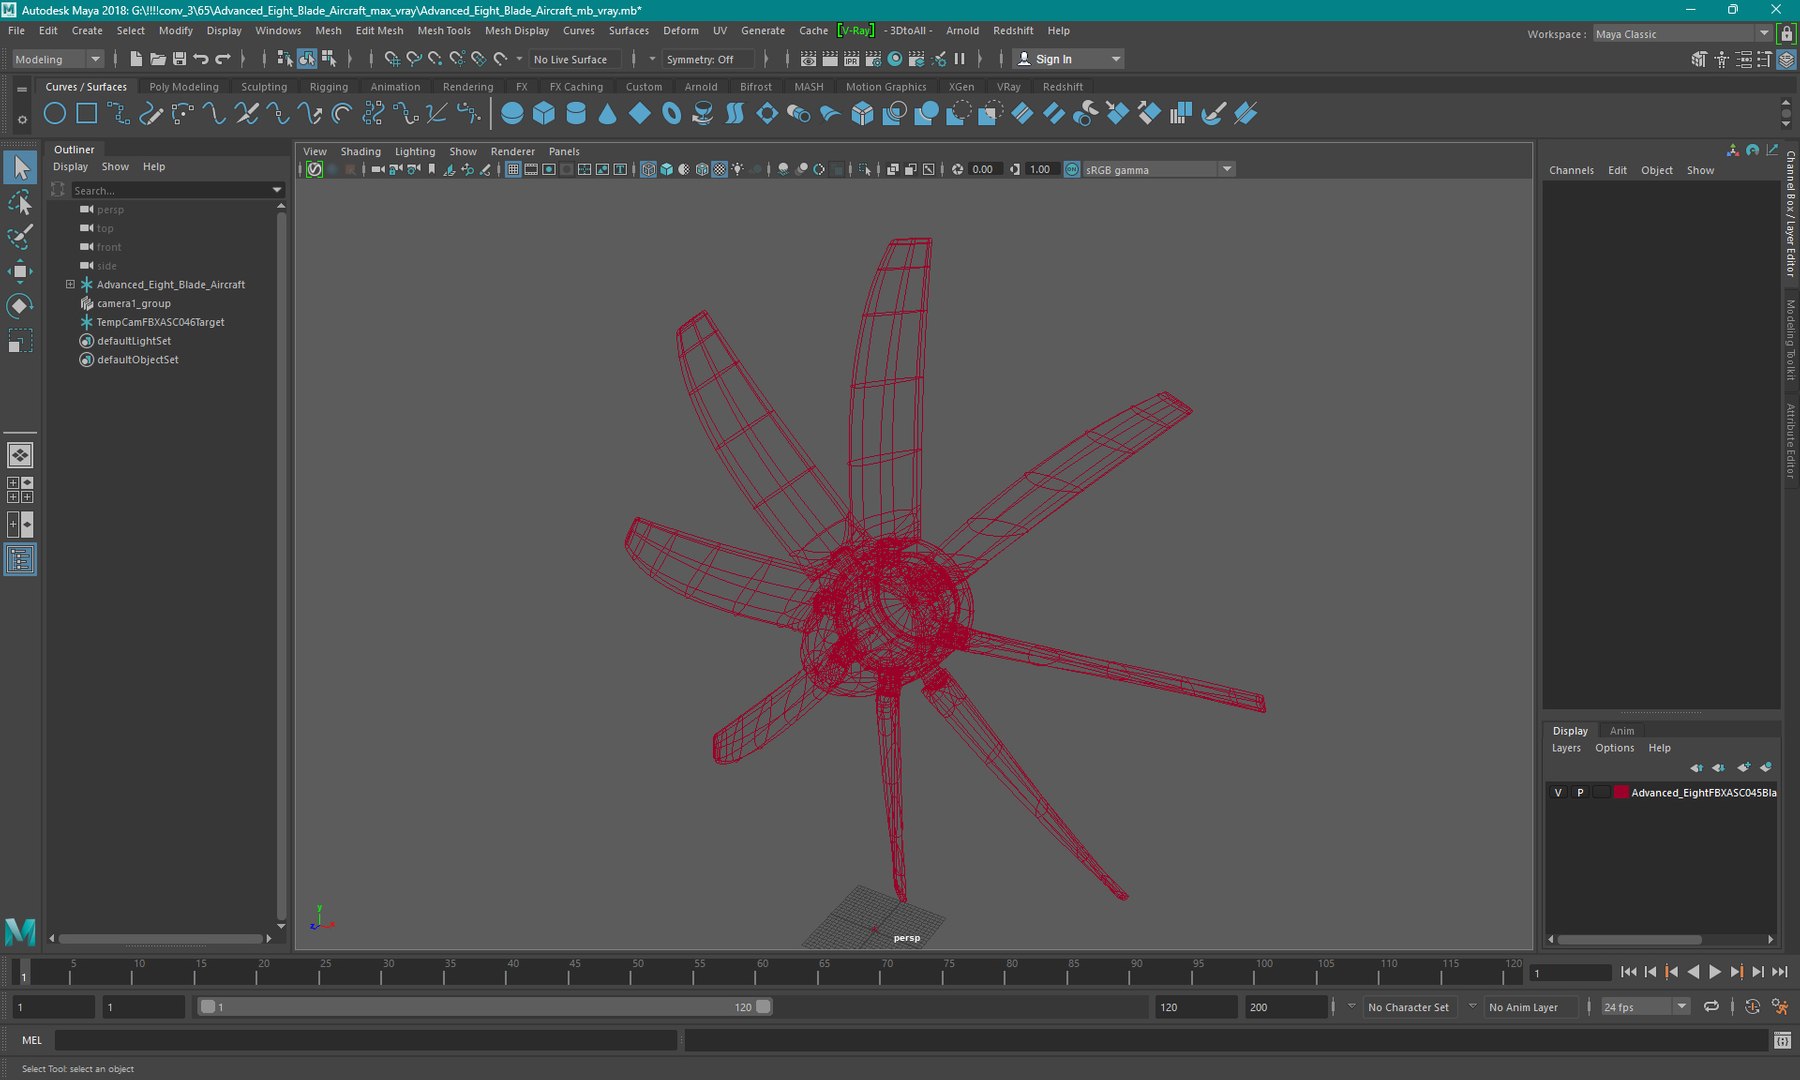Open the Sign In dropdown
The height and width of the screenshot is (1080, 1800).
pos(1068,59)
